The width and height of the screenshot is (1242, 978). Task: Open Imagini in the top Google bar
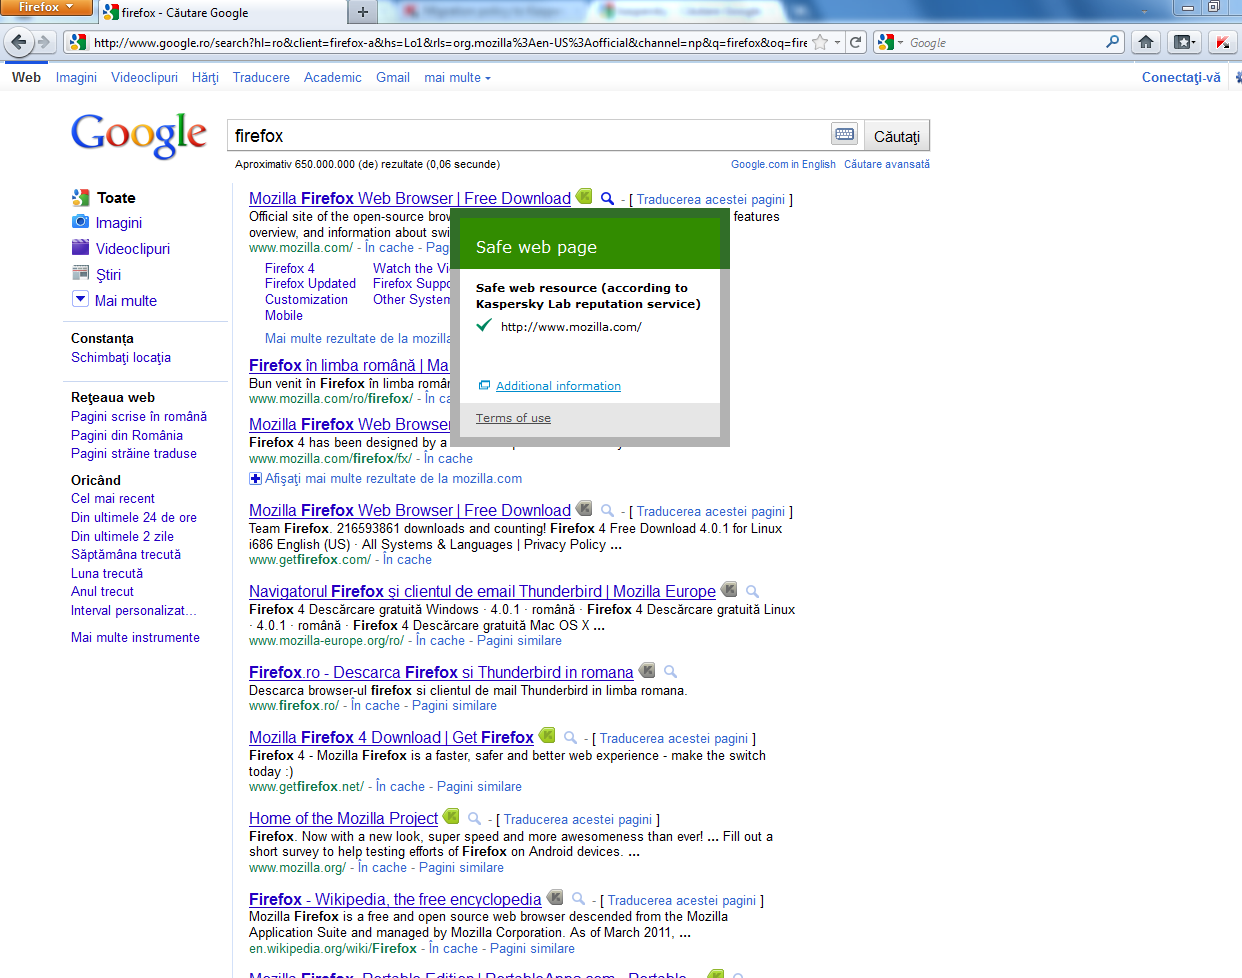point(76,77)
